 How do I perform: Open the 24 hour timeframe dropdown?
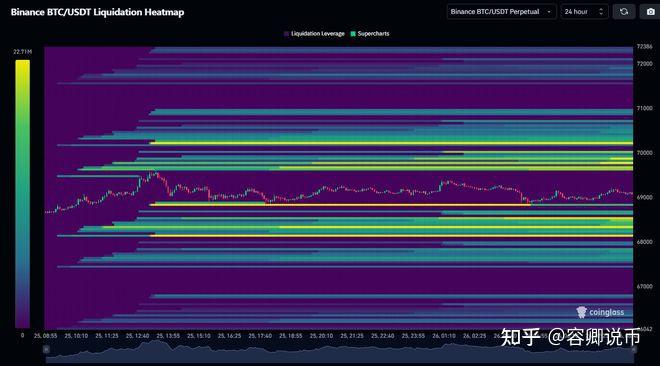[x=584, y=12]
